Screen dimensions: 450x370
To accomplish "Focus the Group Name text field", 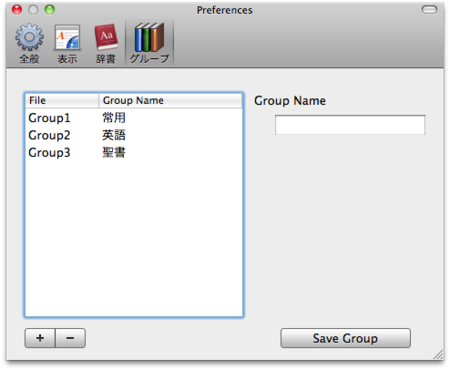I will [350, 125].
